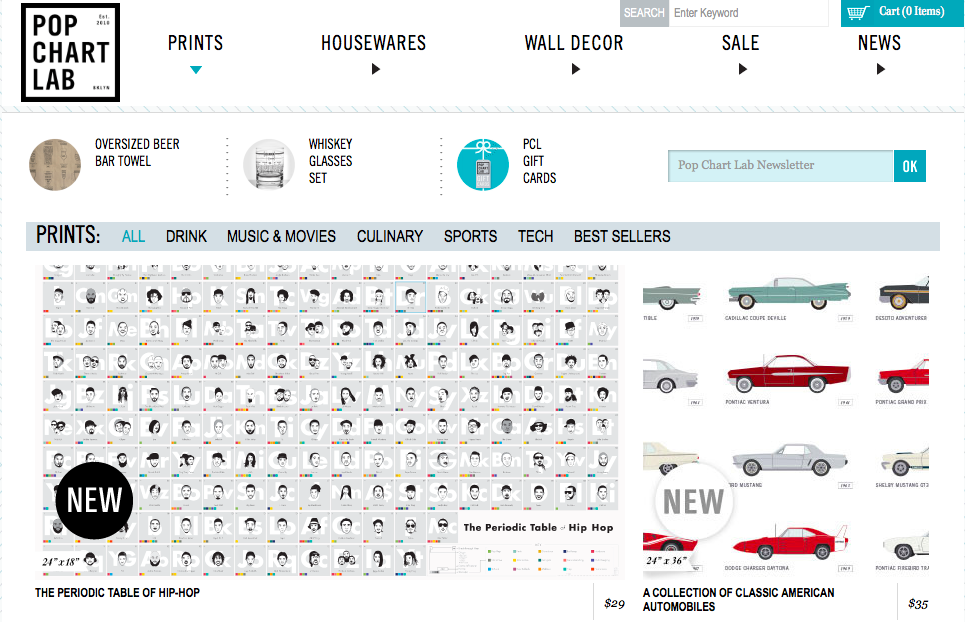Select the Music & Movies filter tab
Image resolution: width=965 pixels, height=622 pixels.
[x=281, y=236]
